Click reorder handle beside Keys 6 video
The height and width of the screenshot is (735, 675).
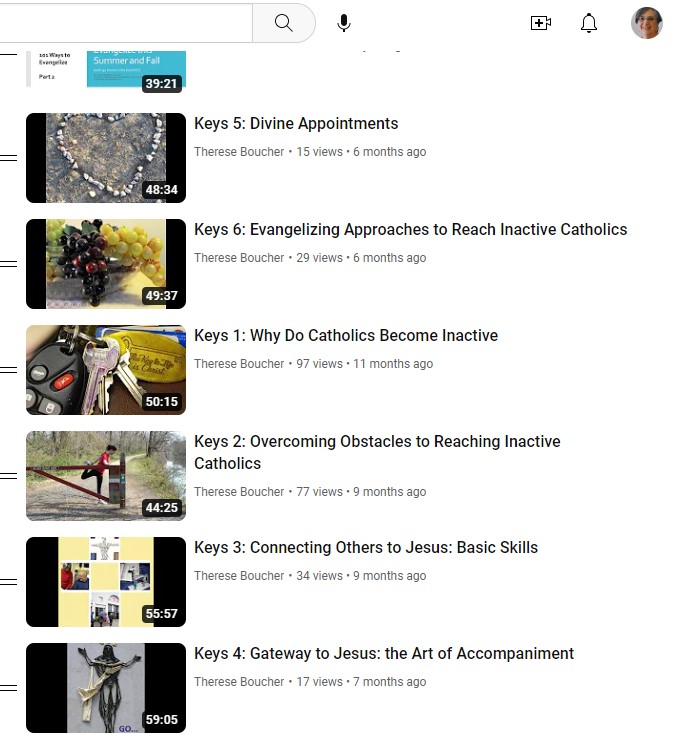[8, 263]
